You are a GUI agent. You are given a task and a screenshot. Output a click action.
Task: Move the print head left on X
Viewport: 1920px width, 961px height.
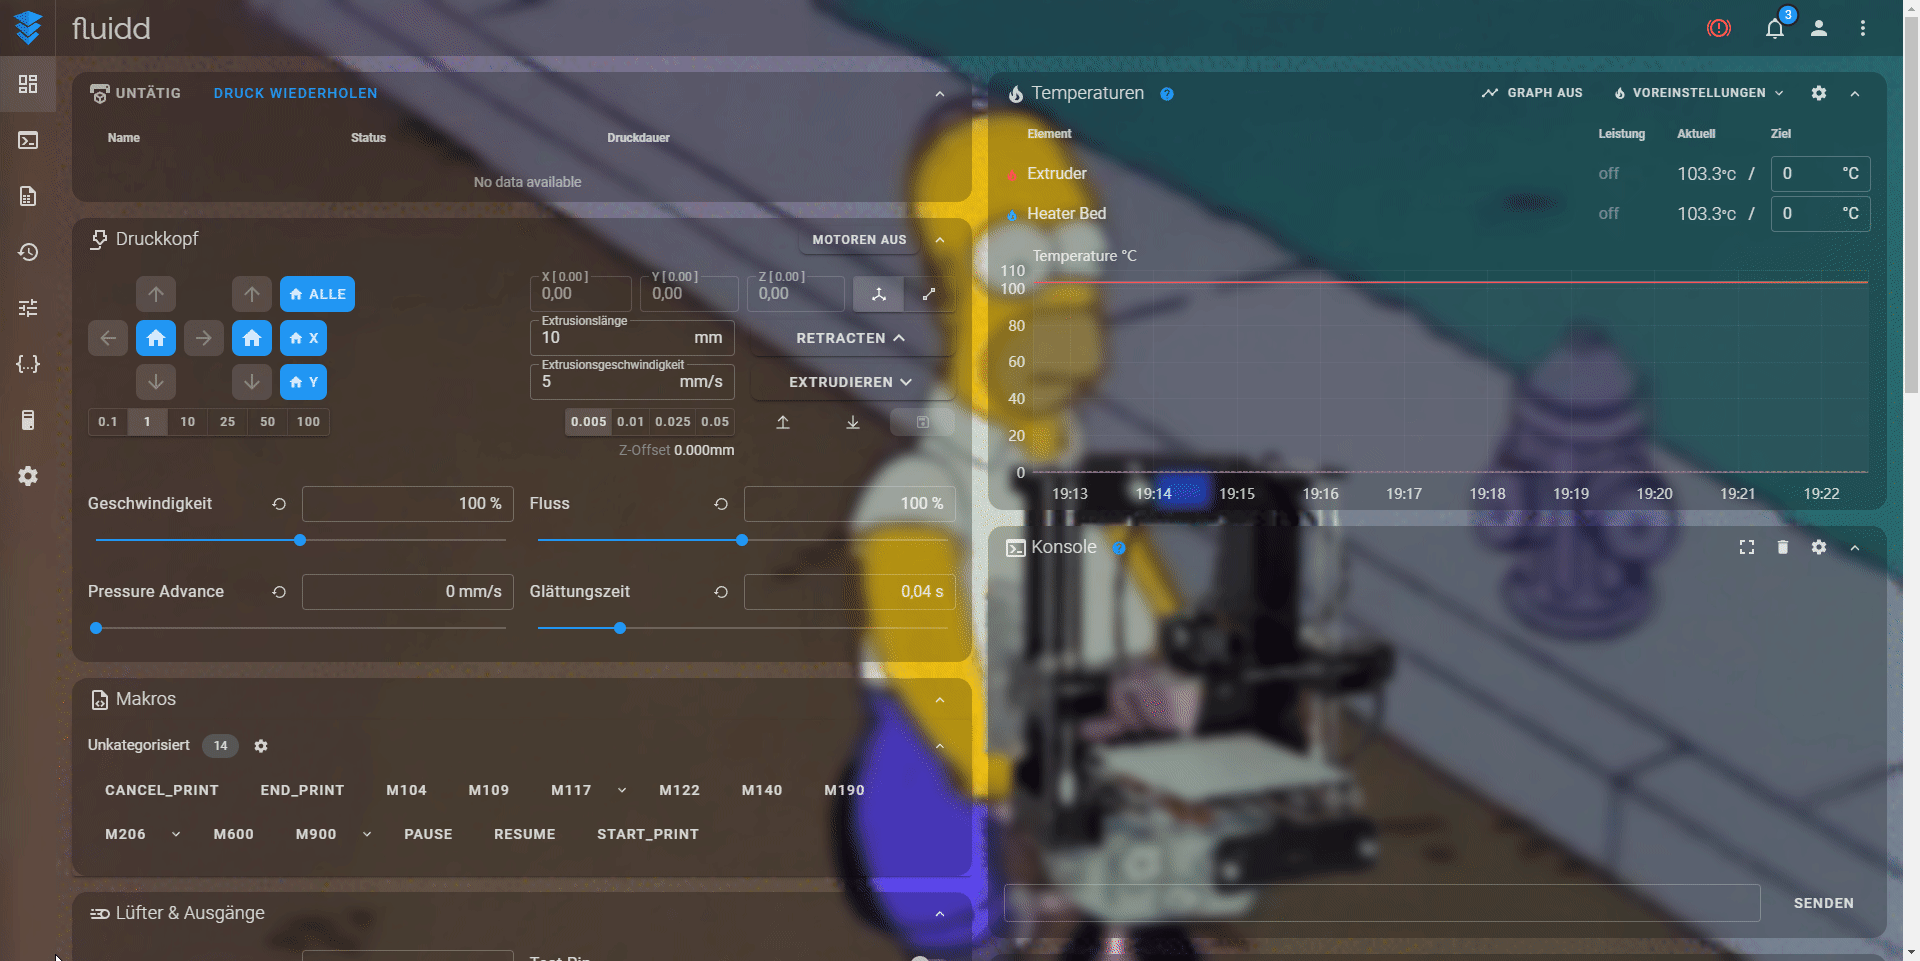point(108,338)
